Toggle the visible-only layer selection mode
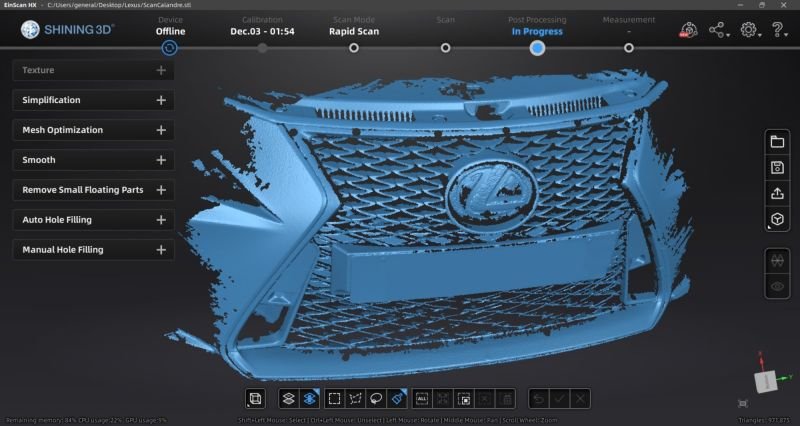Image resolution: width=800 pixels, height=426 pixels. point(288,398)
